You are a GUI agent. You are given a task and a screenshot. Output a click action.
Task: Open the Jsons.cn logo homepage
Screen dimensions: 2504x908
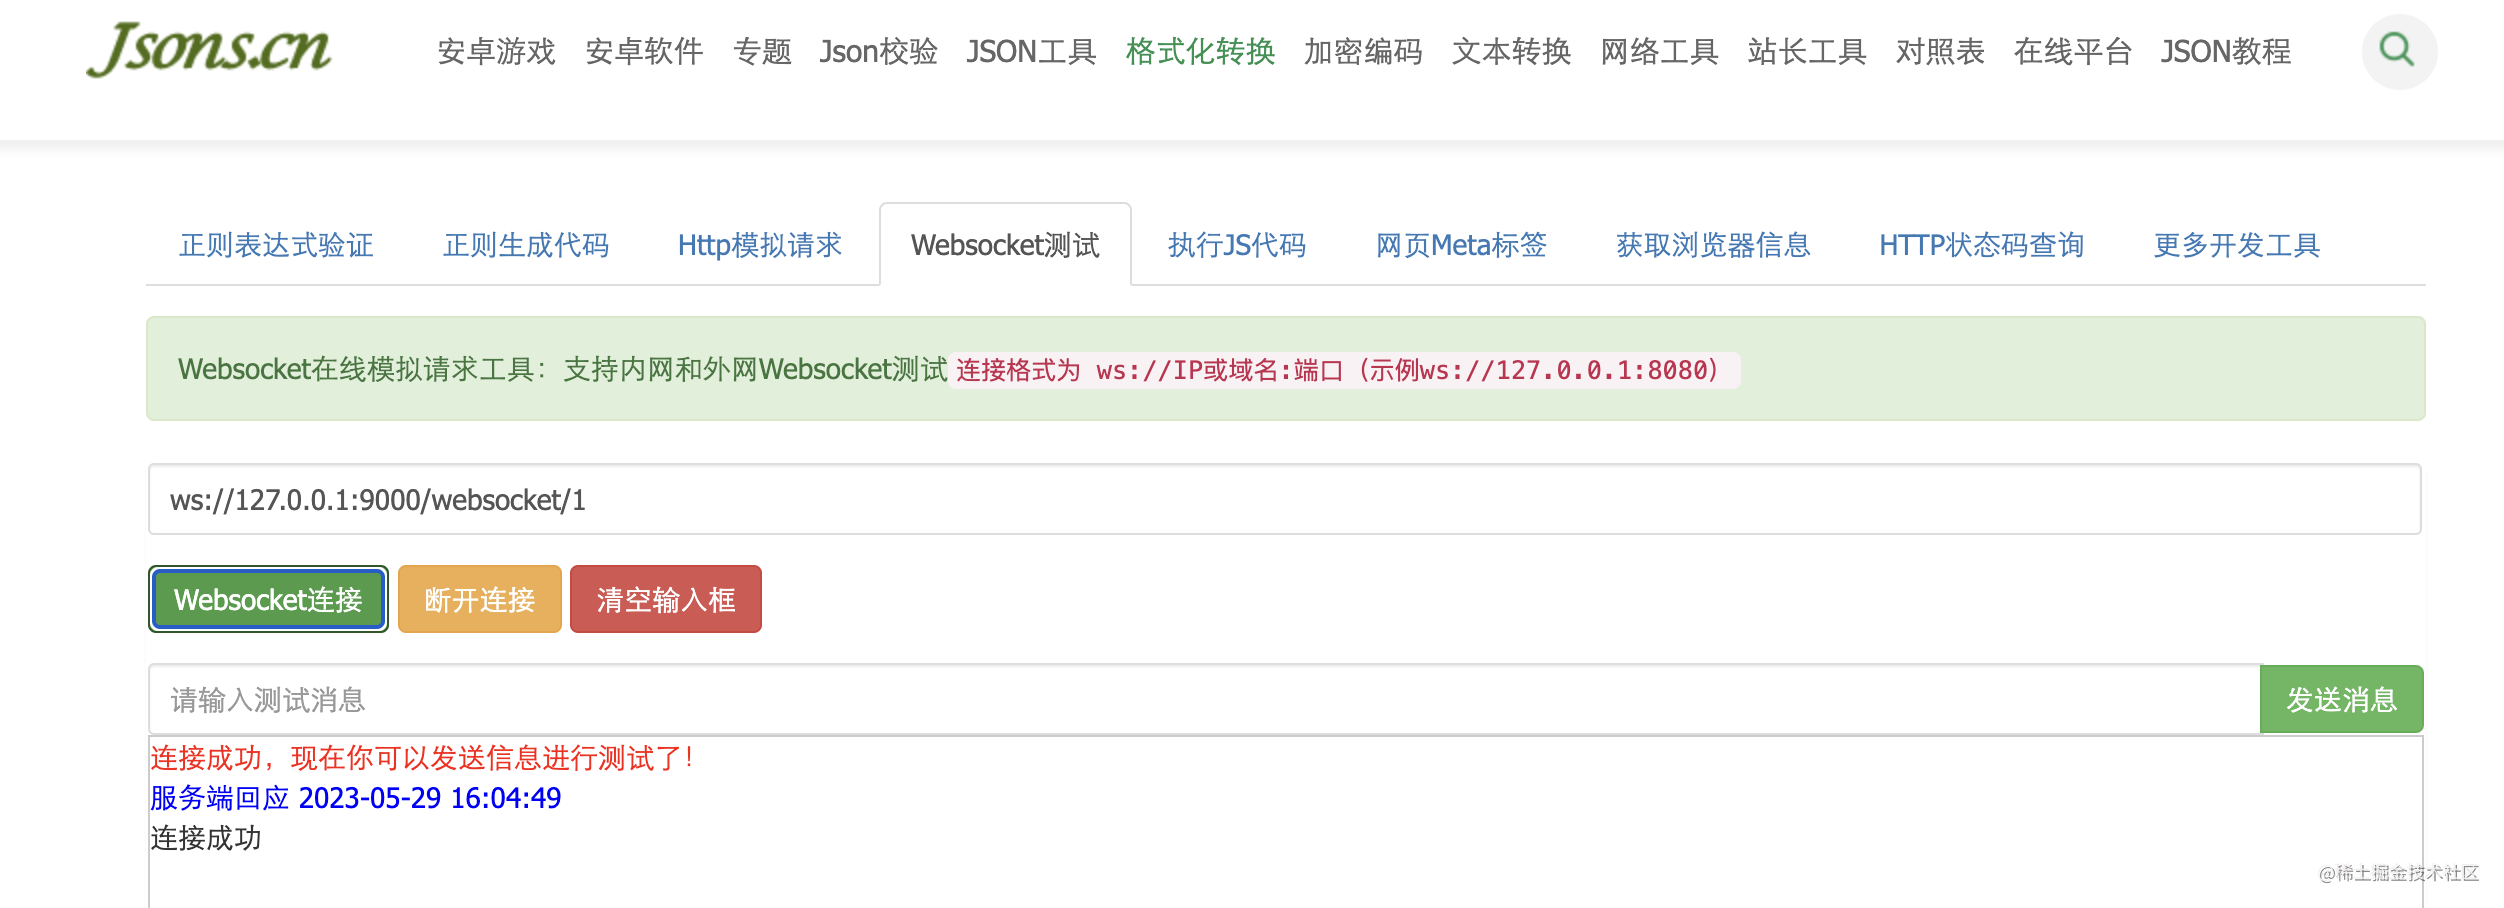tap(209, 49)
